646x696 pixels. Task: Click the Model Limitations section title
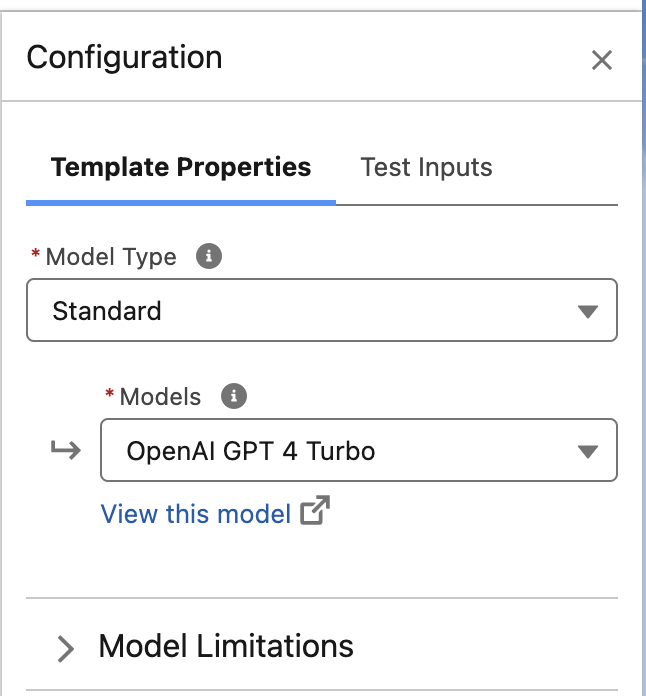[x=226, y=646]
